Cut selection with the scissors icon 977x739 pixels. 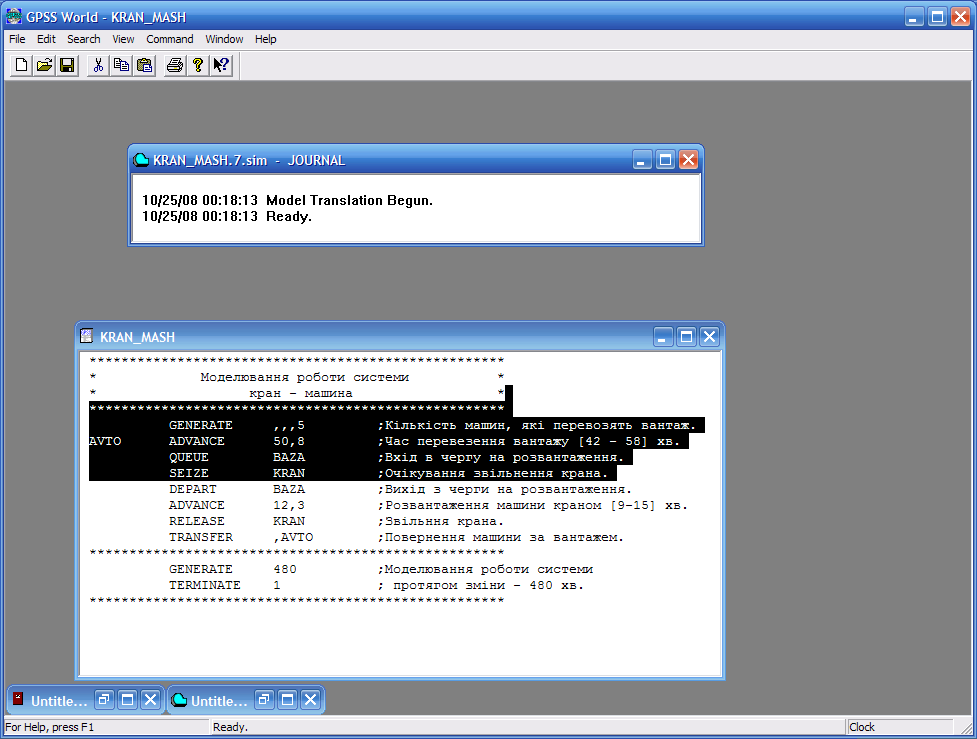click(x=98, y=65)
